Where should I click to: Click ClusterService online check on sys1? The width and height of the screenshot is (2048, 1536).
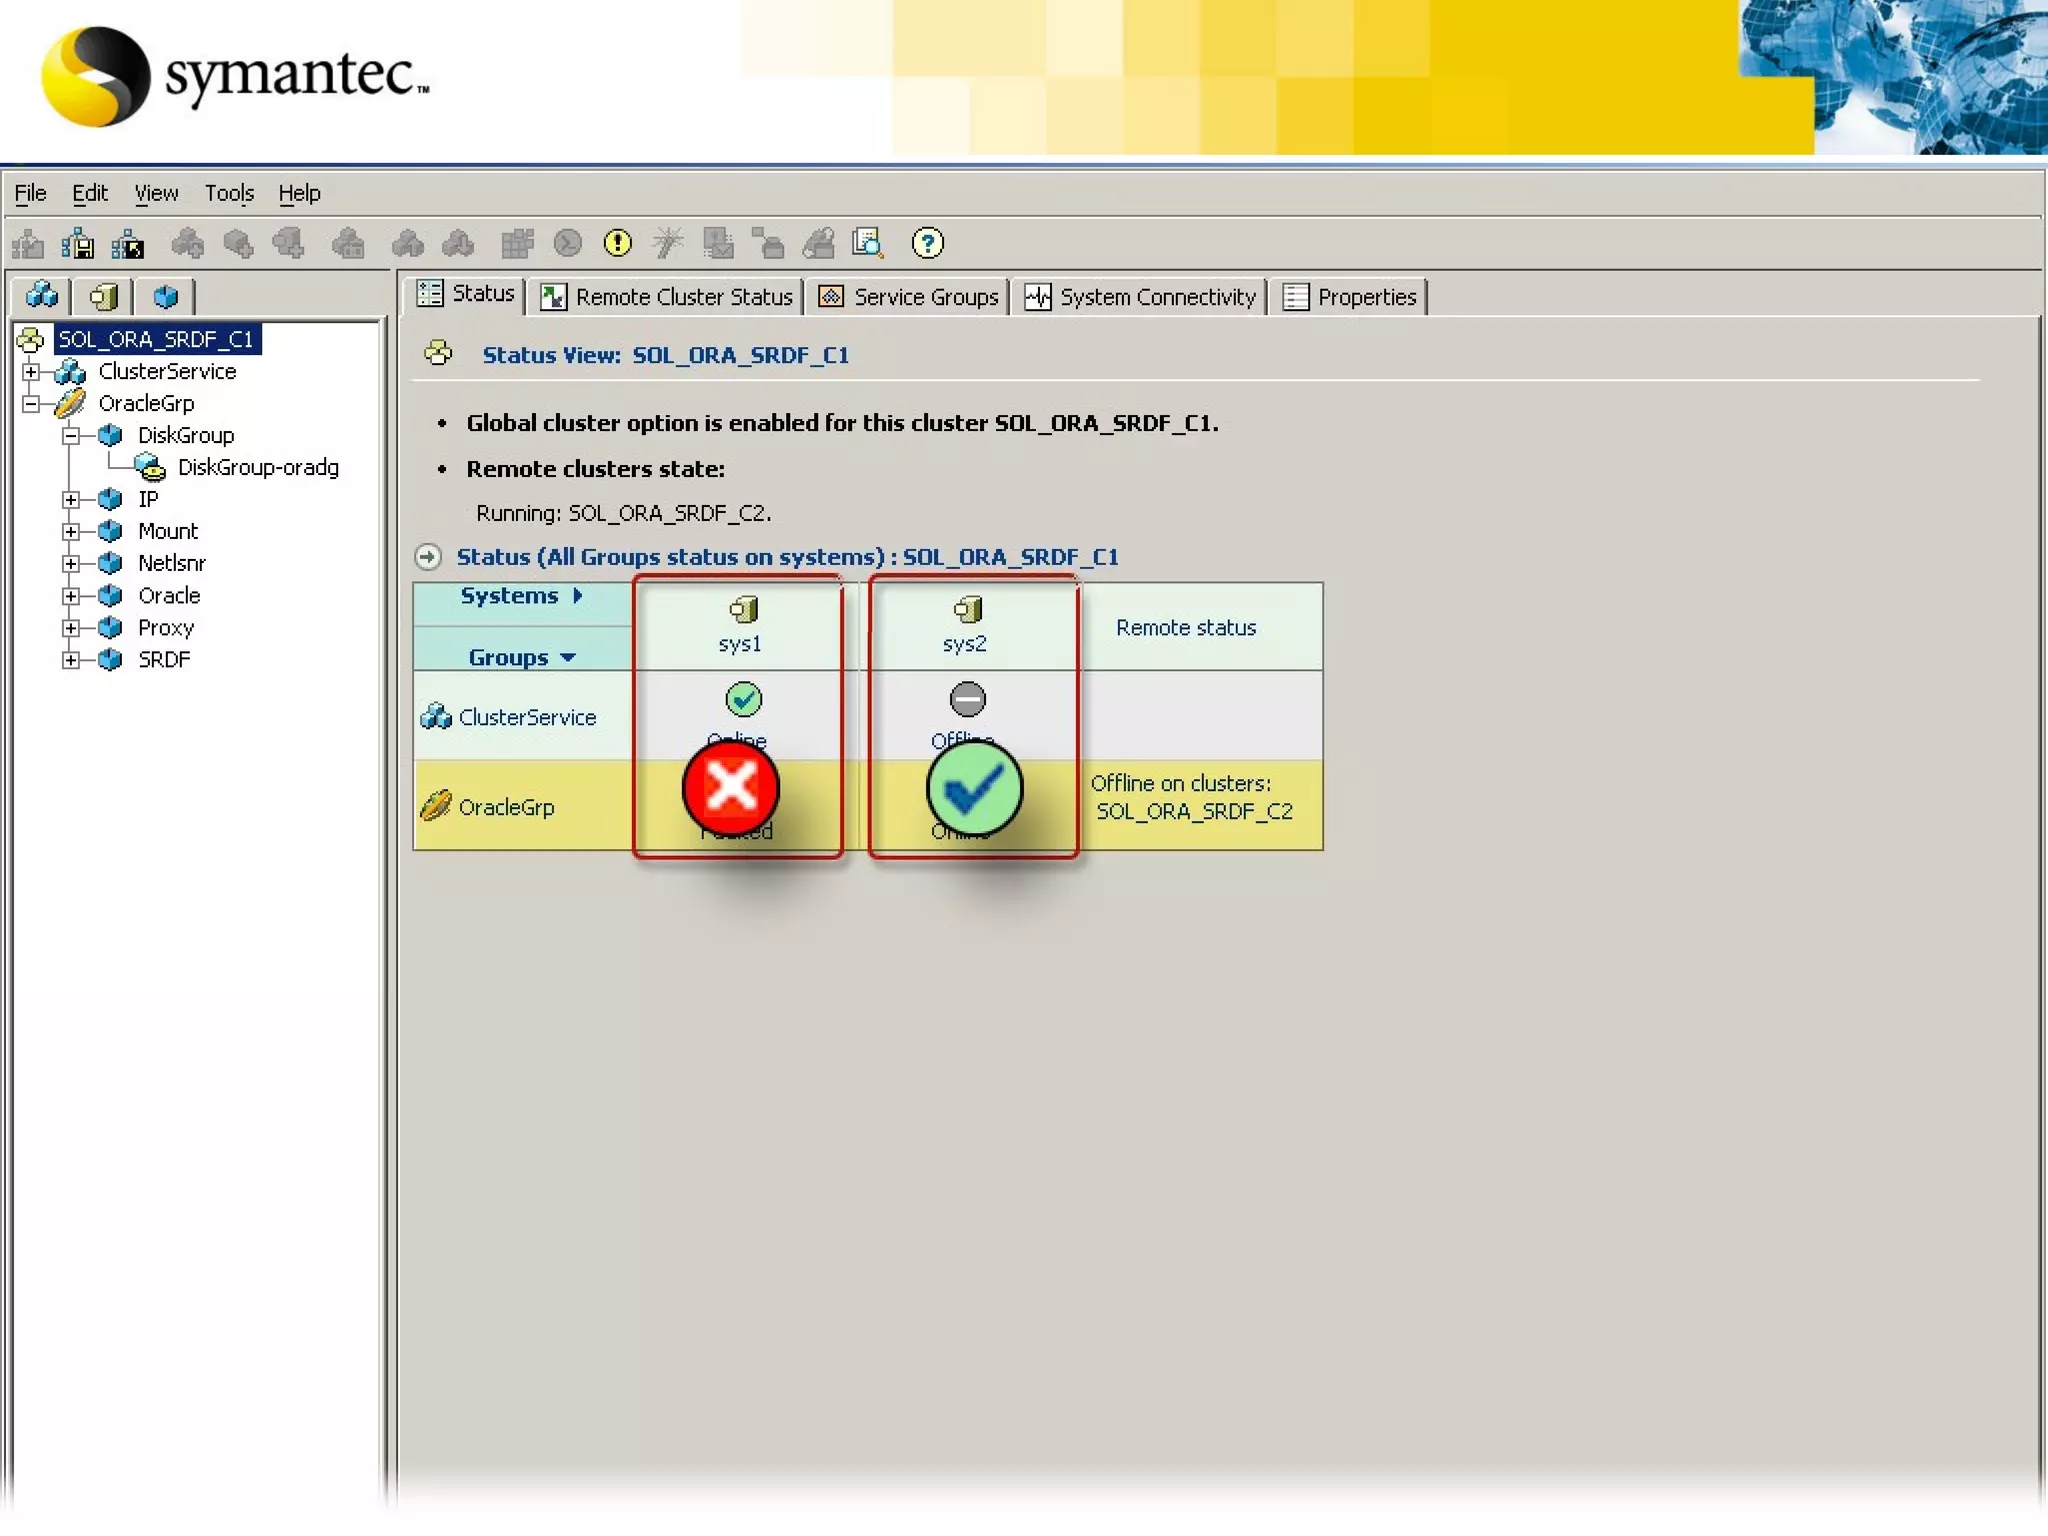click(x=743, y=699)
